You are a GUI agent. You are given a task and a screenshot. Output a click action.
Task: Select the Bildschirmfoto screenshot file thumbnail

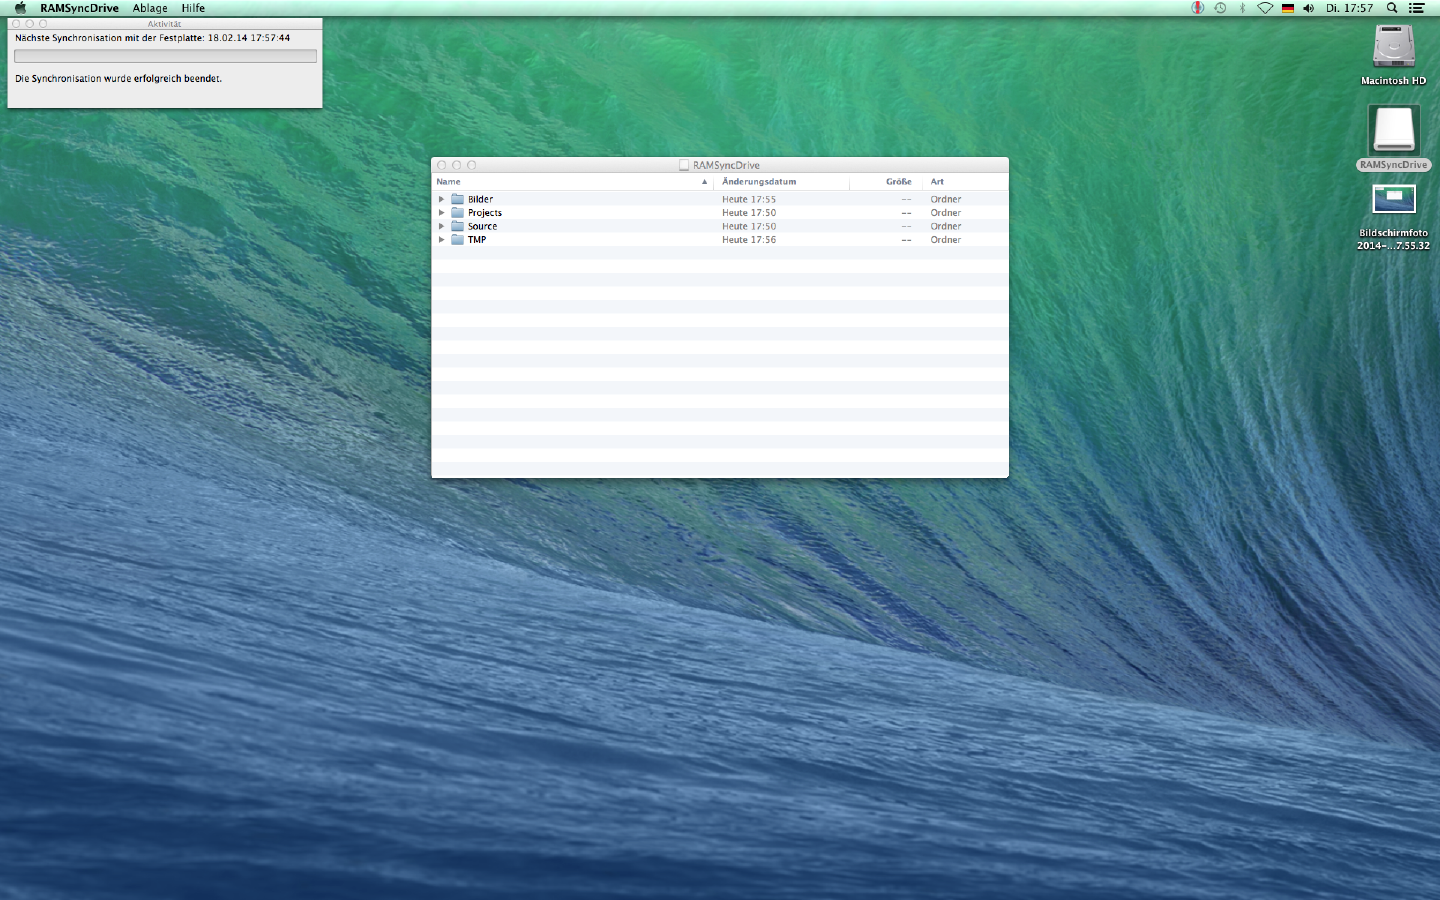(x=1393, y=200)
